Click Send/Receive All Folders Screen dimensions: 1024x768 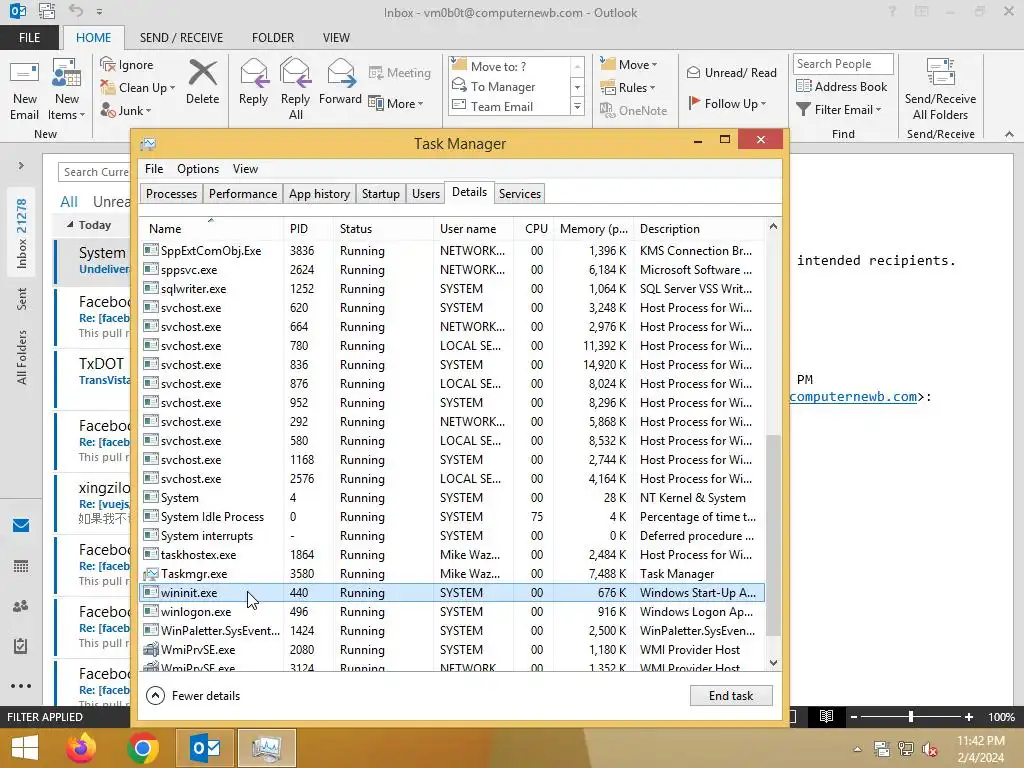[x=940, y=89]
